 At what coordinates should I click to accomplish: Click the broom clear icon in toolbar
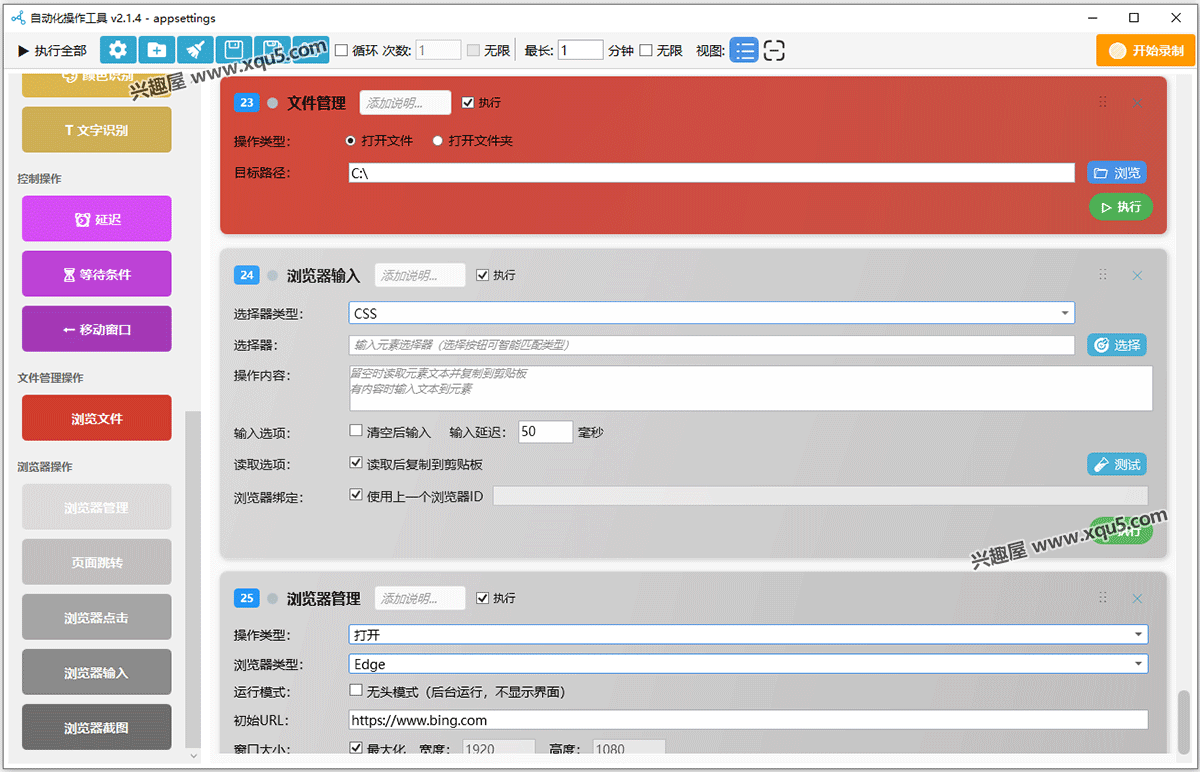coord(196,50)
